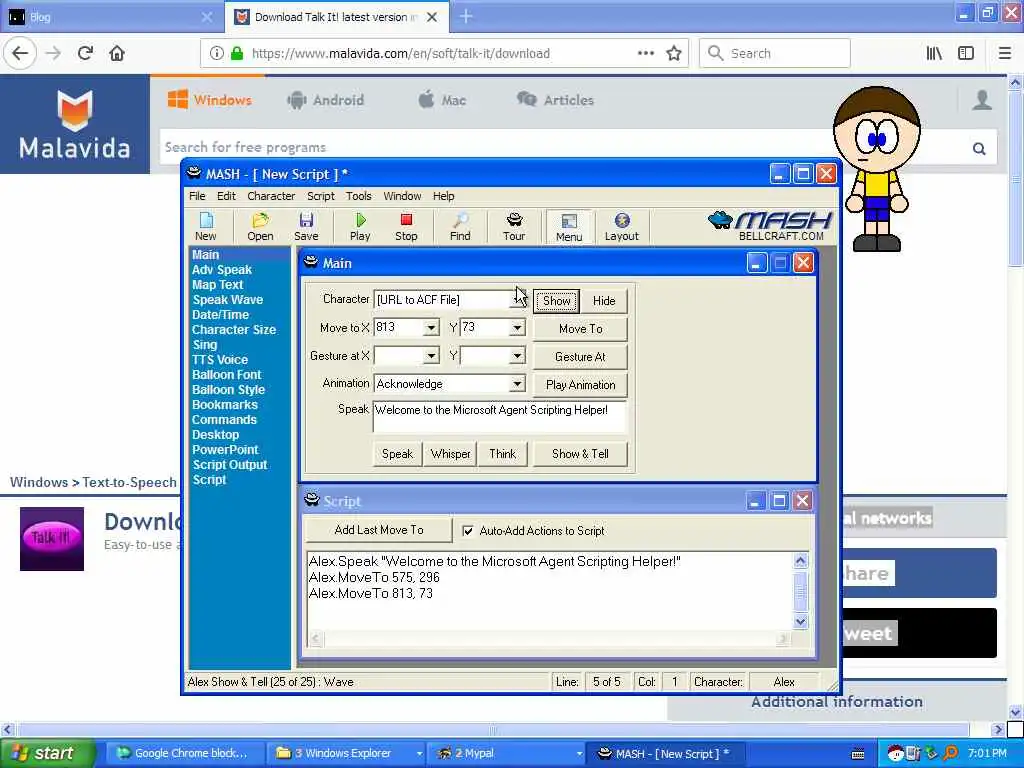This screenshot has width=1024, height=768.
Task: Click the Malavida user account icon
Action: tap(982, 100)
